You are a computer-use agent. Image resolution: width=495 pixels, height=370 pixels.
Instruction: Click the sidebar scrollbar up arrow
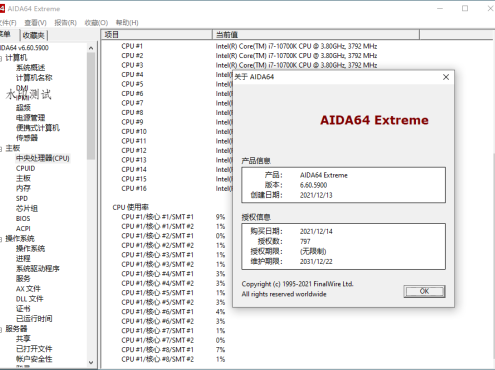[91, 48]
